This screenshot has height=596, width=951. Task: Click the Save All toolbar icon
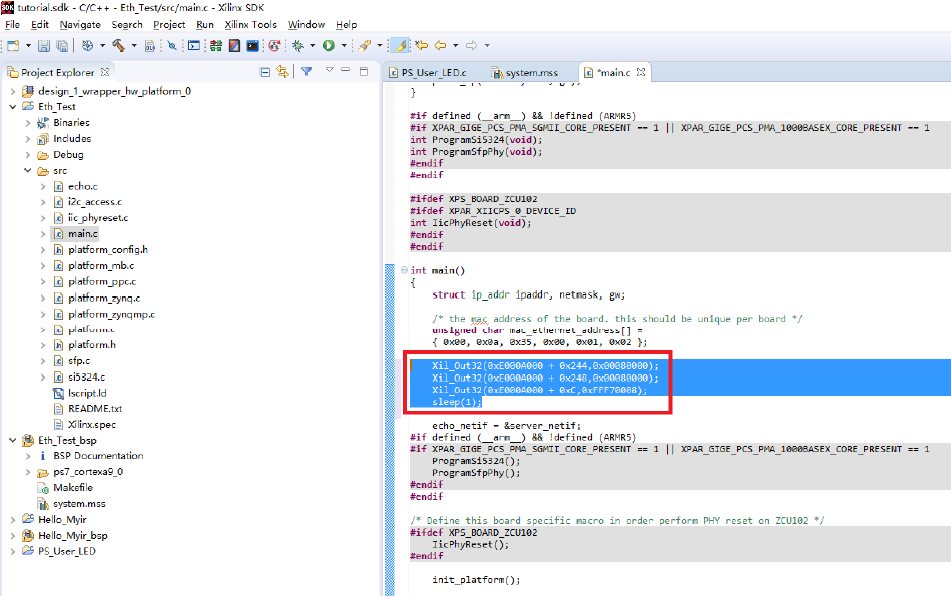click(62, 45)
